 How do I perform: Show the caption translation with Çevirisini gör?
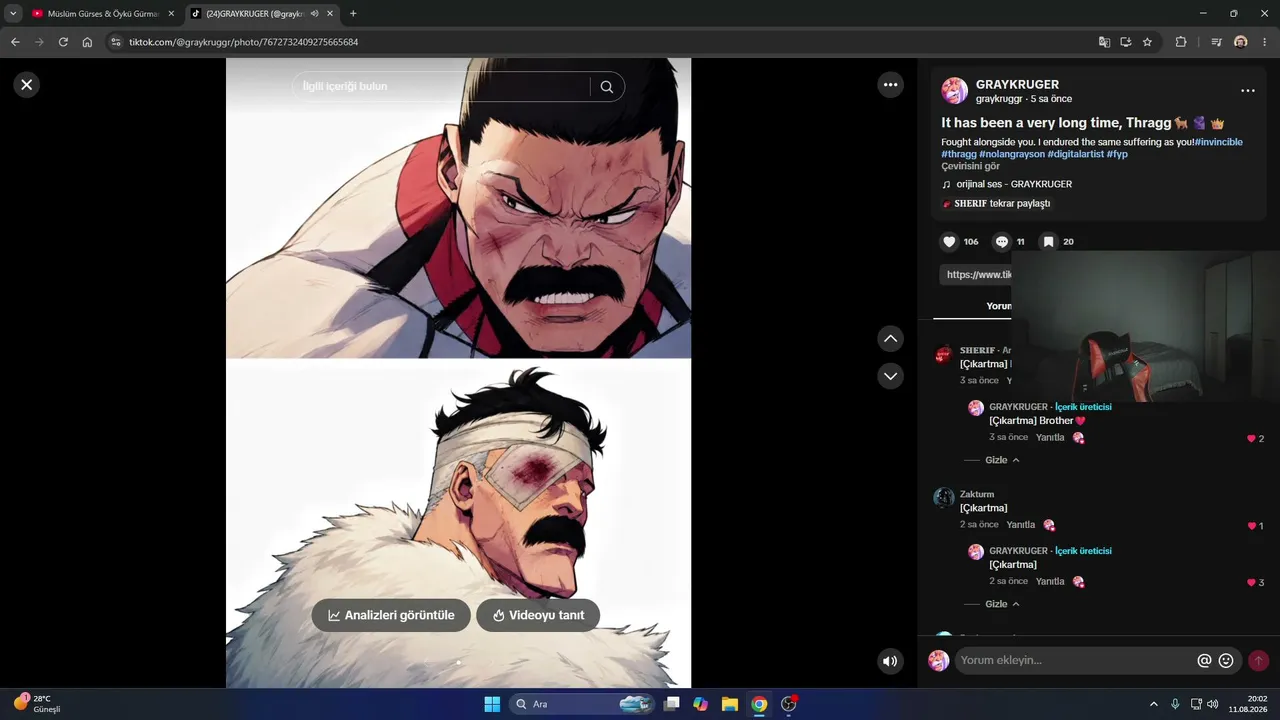971,166
